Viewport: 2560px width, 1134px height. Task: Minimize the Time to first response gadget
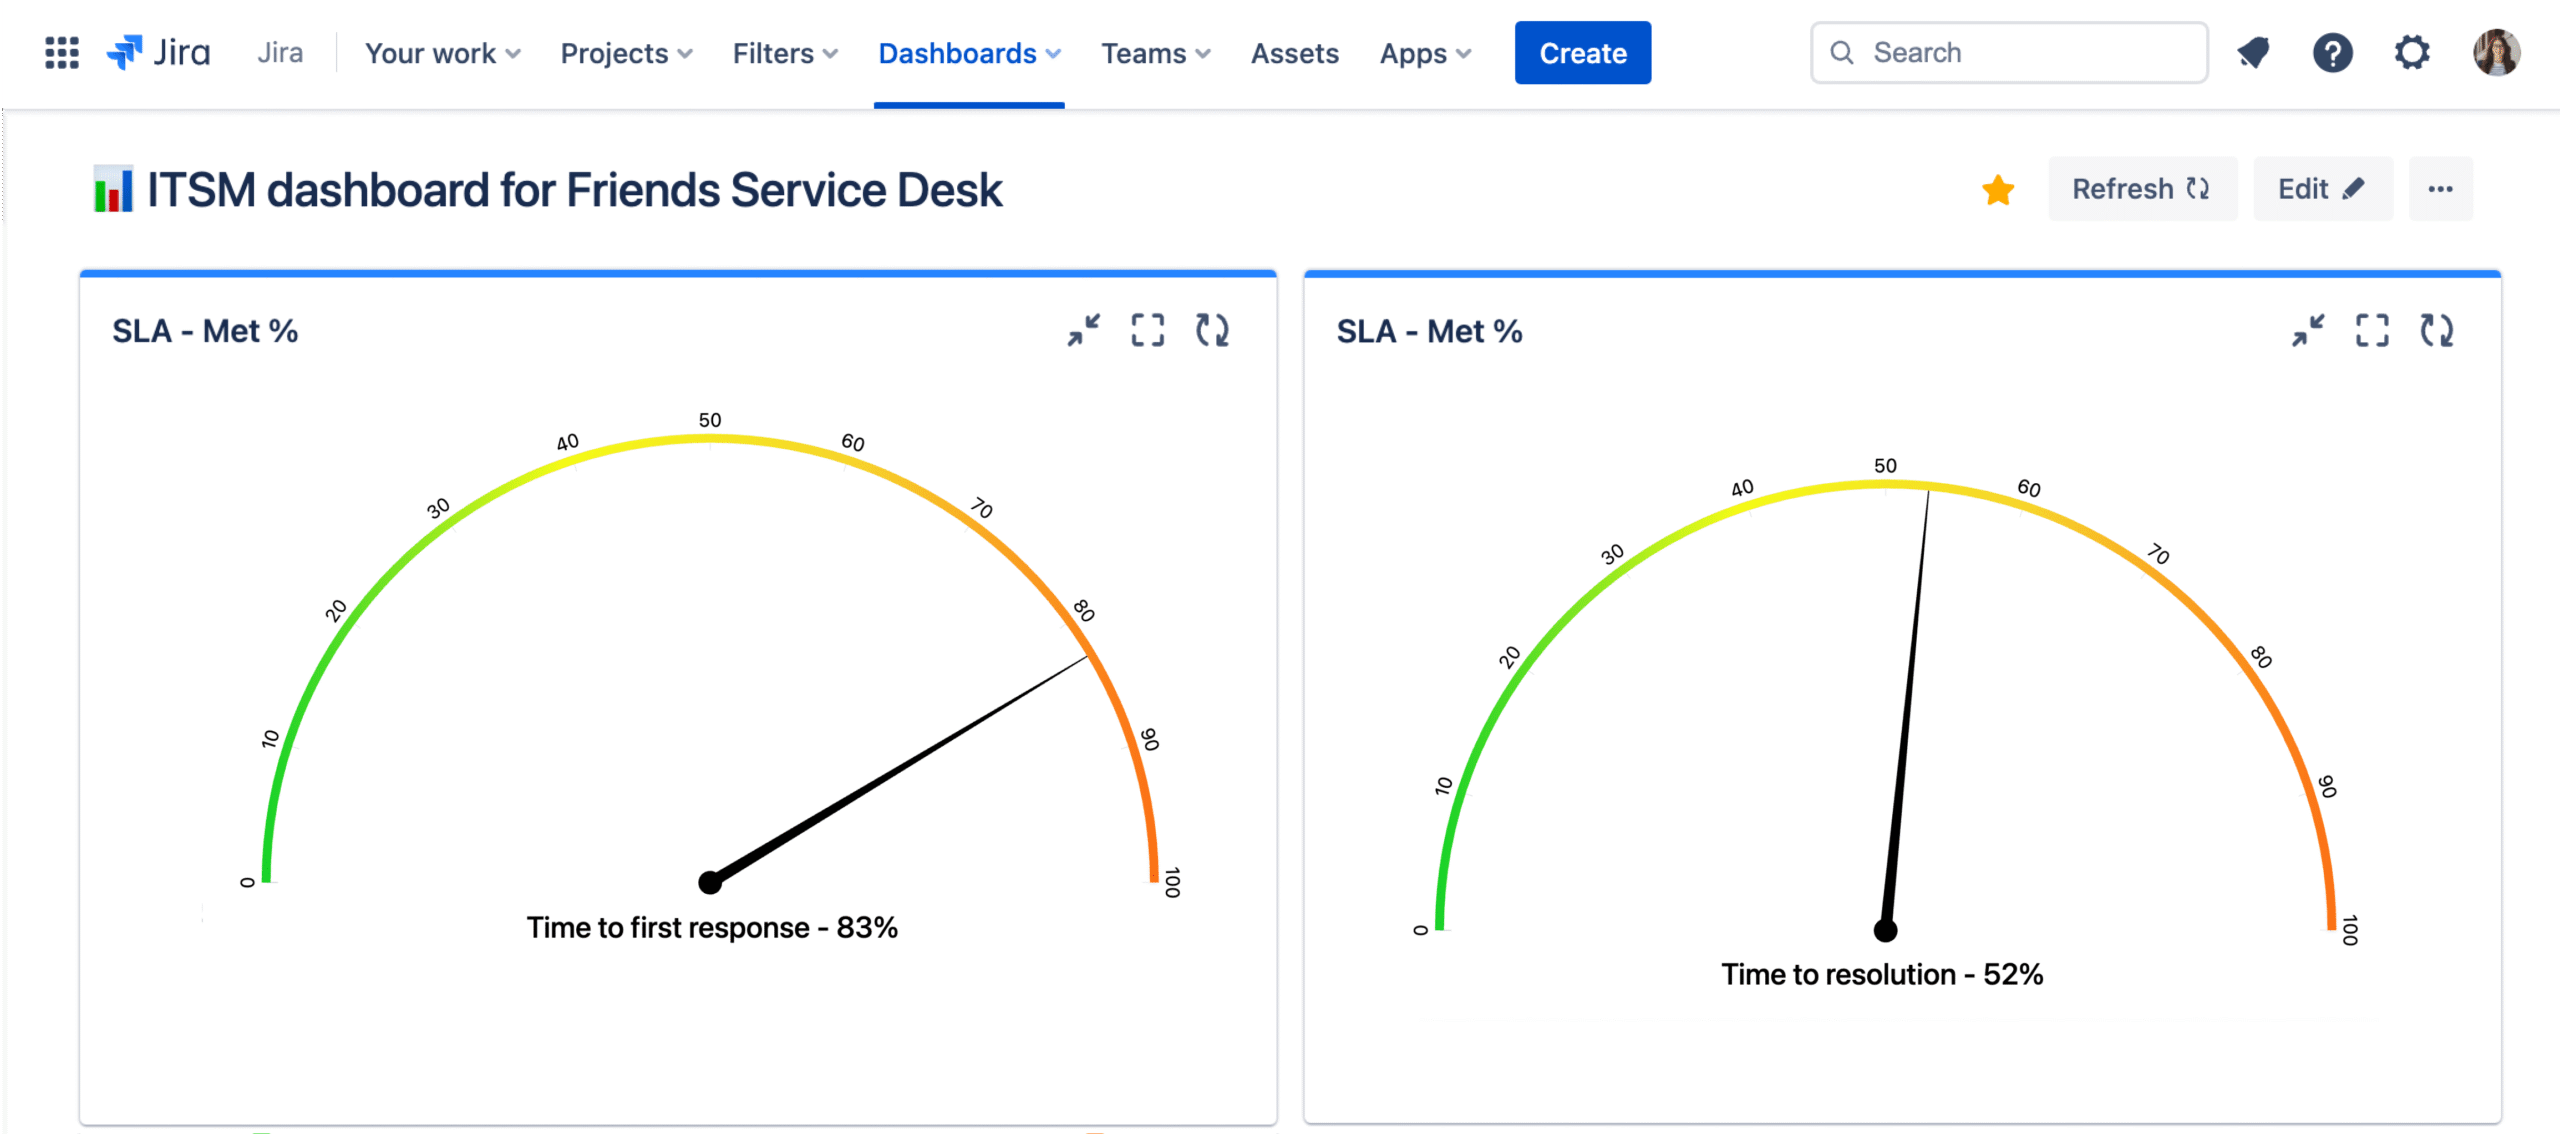[x=1083, y=330]
